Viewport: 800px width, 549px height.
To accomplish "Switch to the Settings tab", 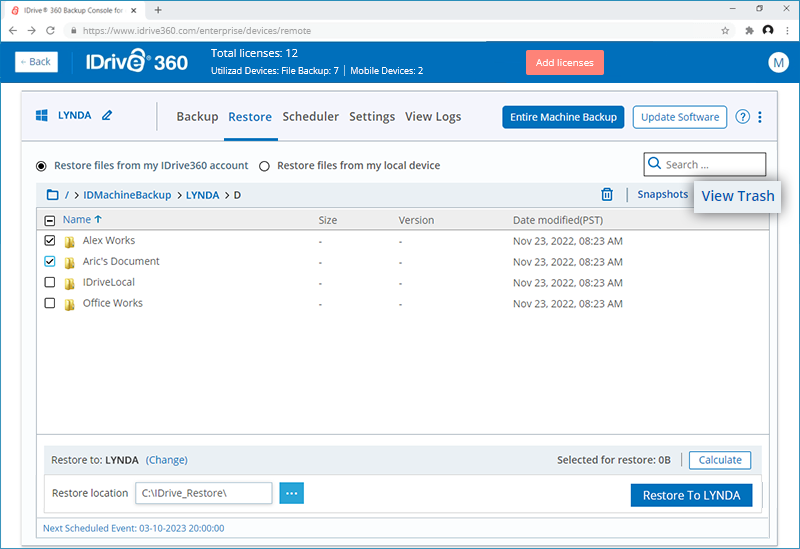I will pyautogui.click(x=372, y=117).
